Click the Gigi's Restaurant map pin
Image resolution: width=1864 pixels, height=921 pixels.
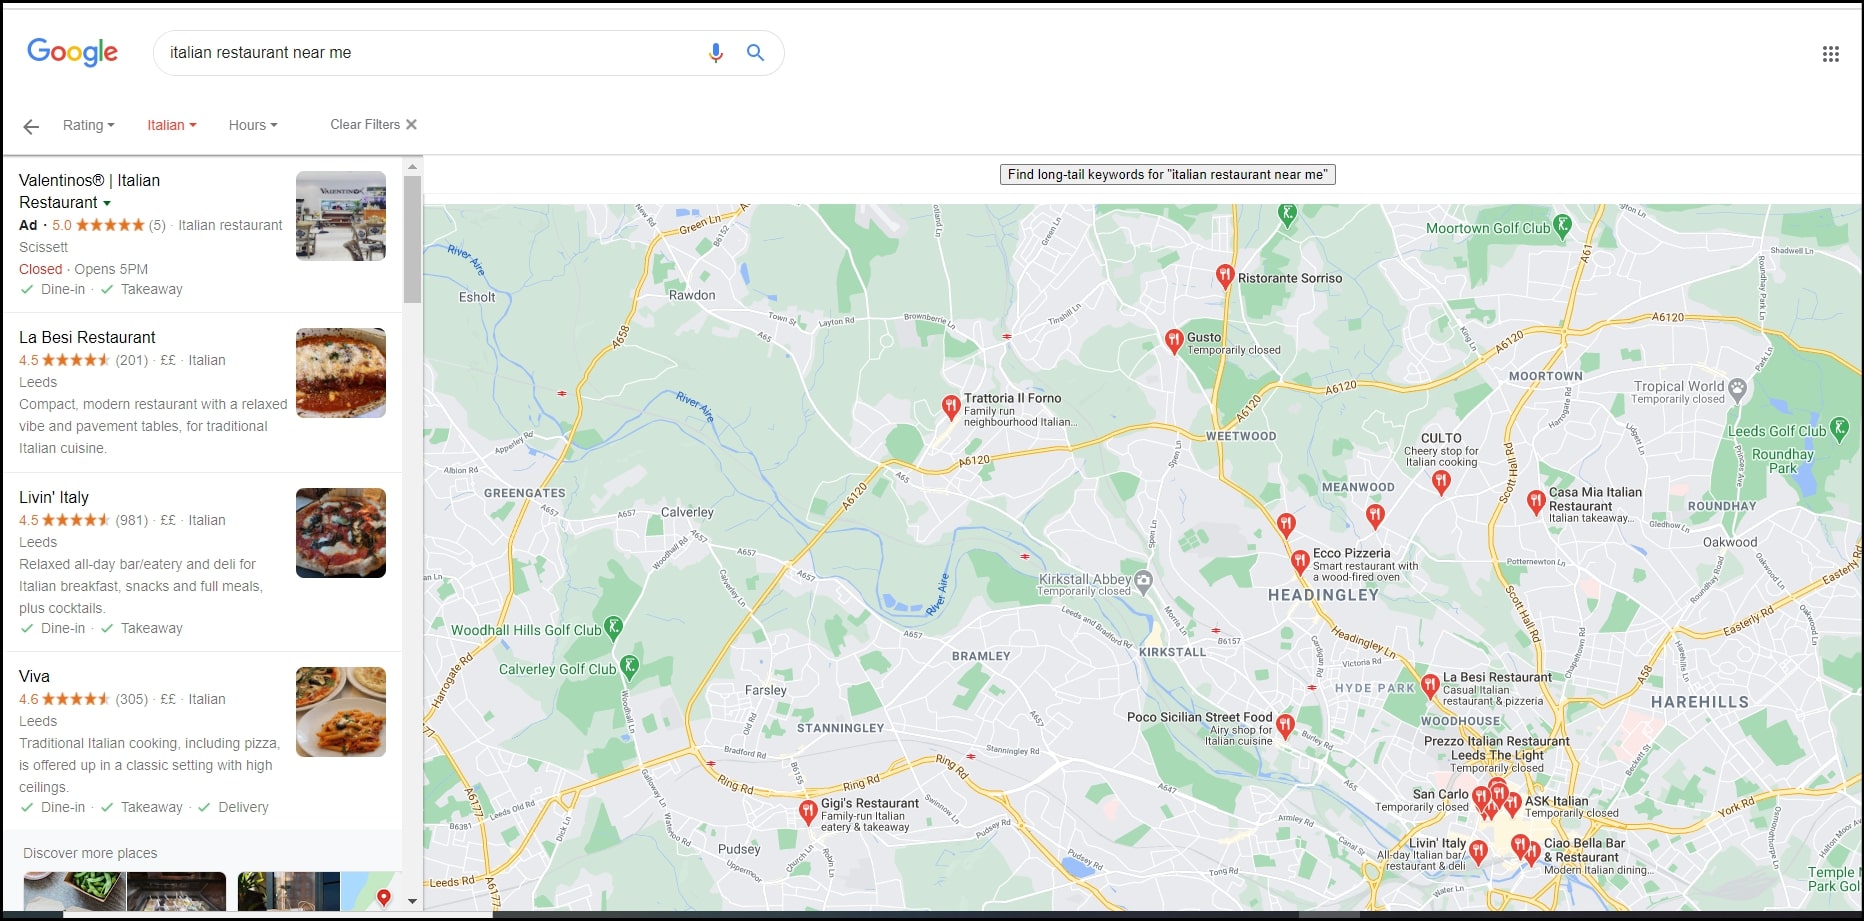[x=808, y=811]
